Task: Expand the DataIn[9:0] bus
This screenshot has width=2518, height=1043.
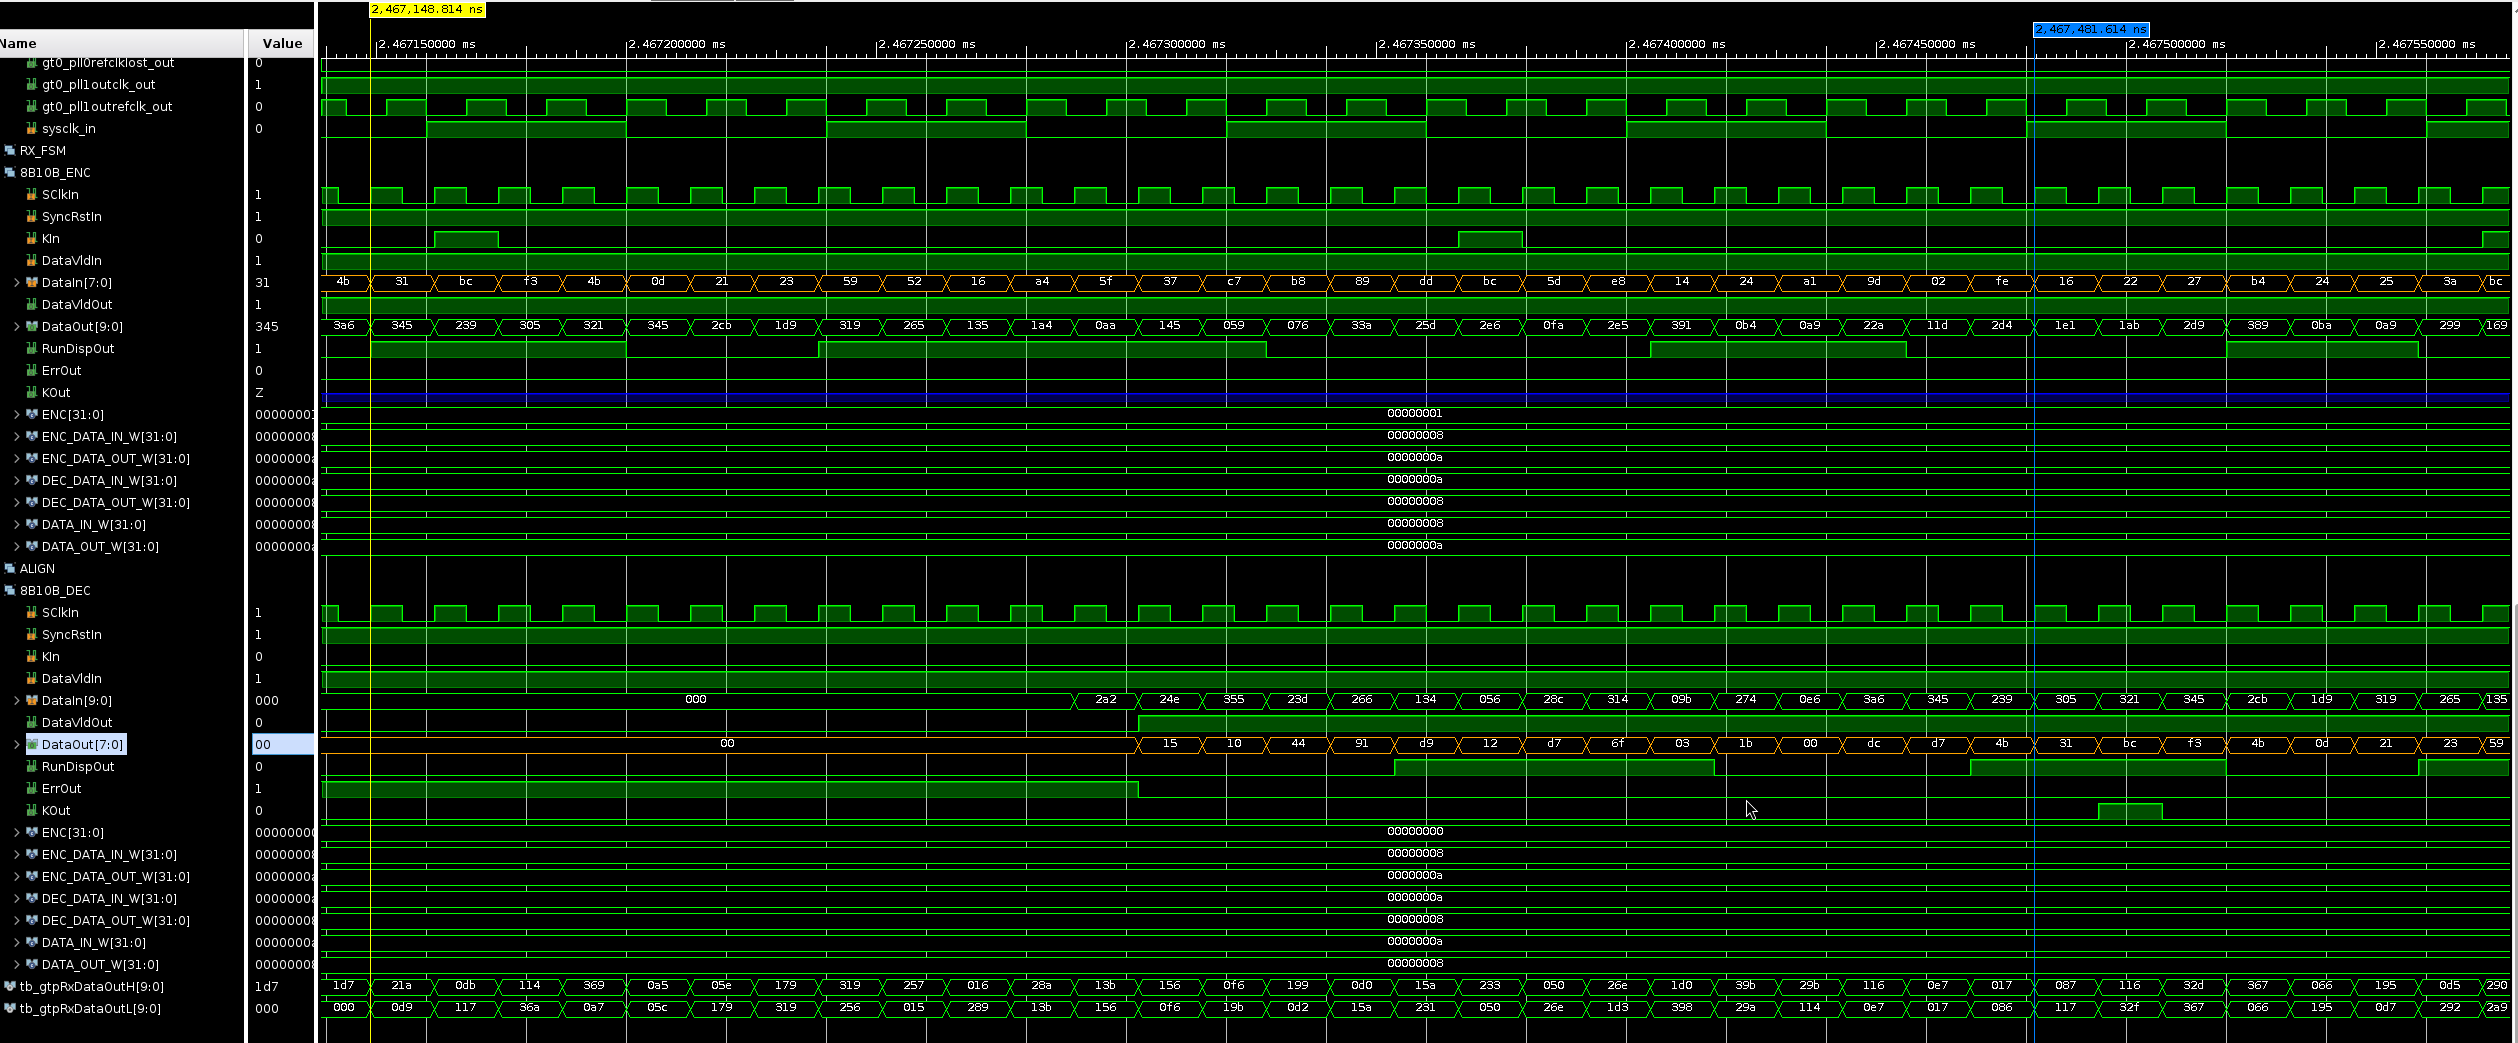Action: 16,701
